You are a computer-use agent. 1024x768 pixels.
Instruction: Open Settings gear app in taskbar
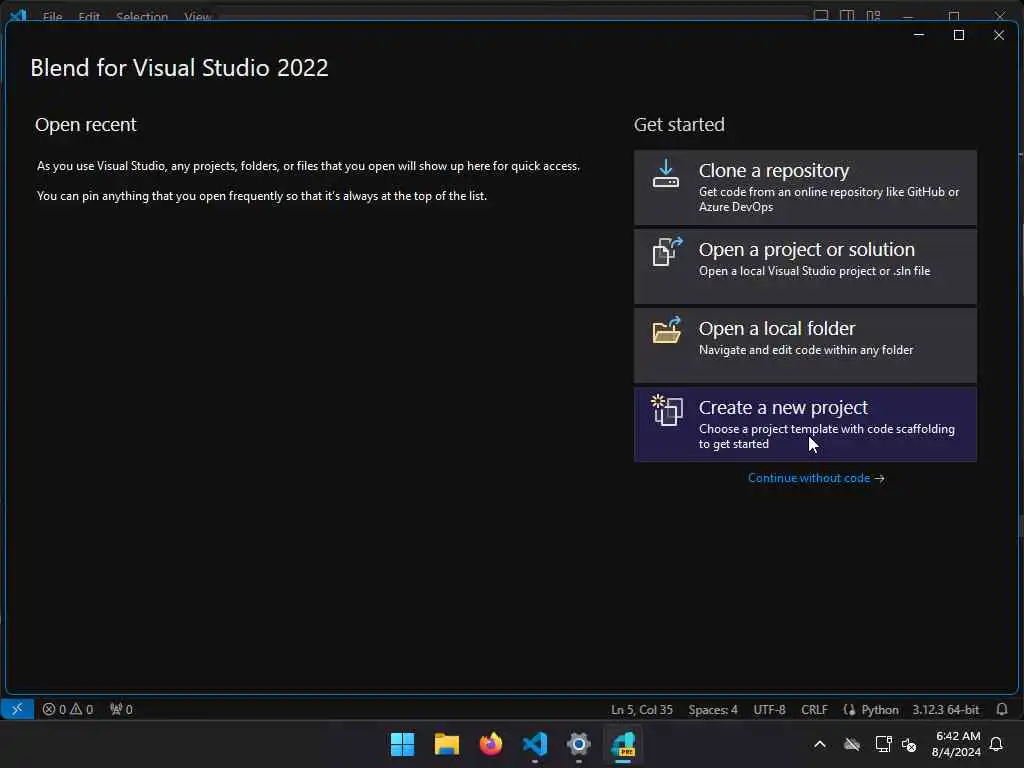pyautogui.click(x=579, y=744)
